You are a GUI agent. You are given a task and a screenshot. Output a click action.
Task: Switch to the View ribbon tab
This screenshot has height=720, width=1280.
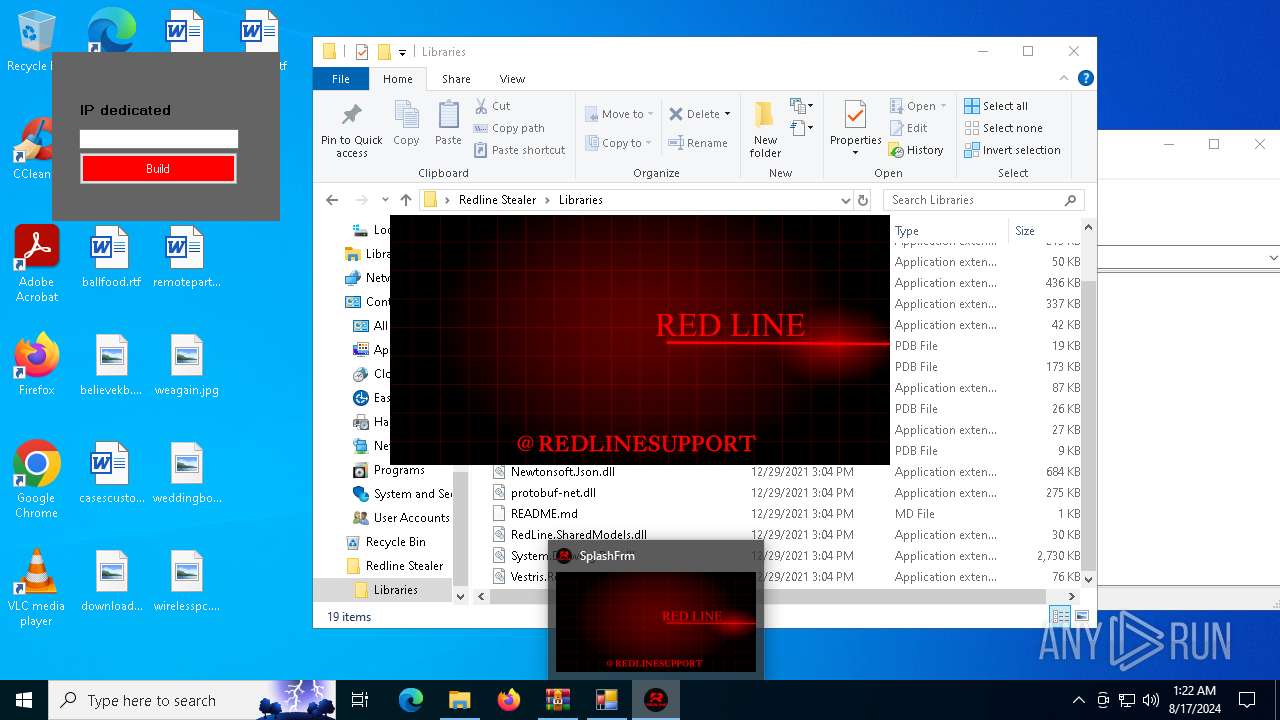tap(512, 79)
